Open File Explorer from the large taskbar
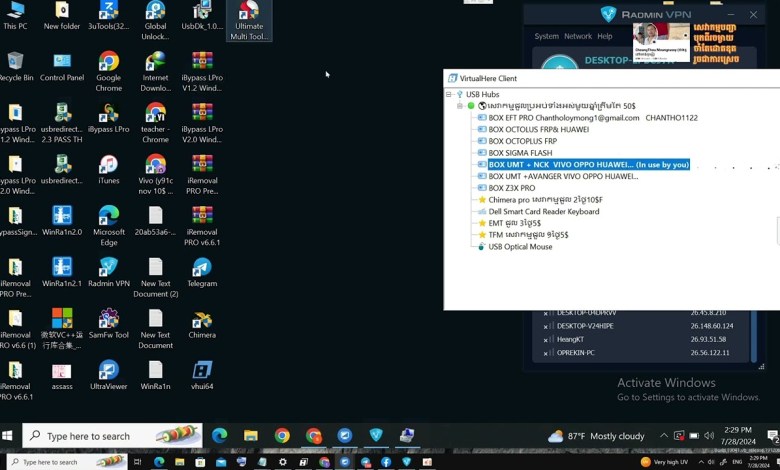 (250, 436)
